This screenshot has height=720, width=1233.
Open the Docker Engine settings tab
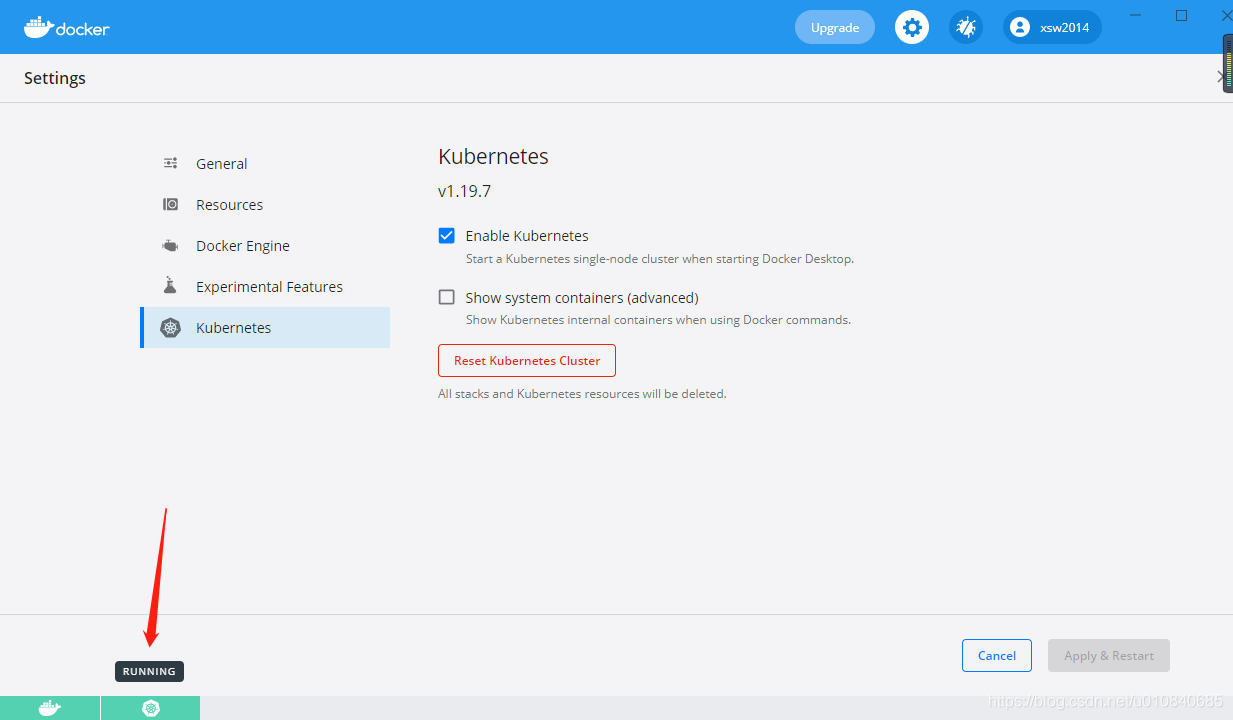(x=265, y=245)
